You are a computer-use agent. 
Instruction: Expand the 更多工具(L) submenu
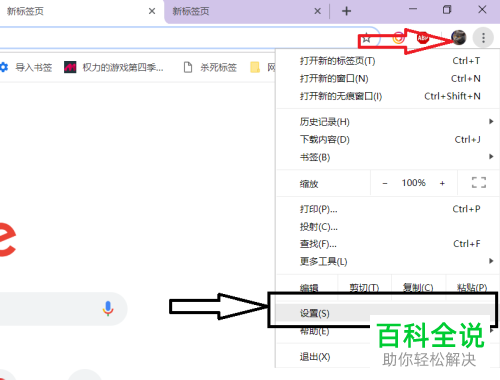tap(388, 261)
